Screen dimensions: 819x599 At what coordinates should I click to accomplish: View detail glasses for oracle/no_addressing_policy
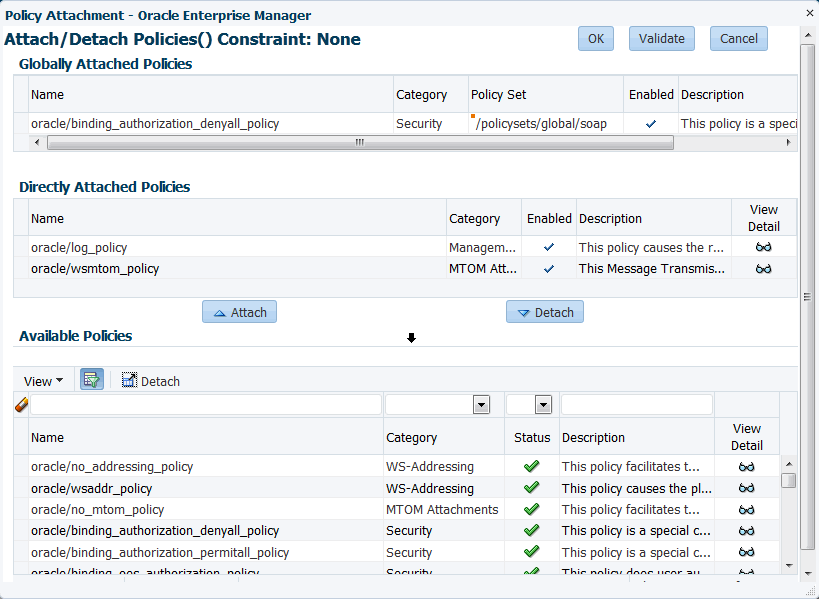click(x=746, y=466)
